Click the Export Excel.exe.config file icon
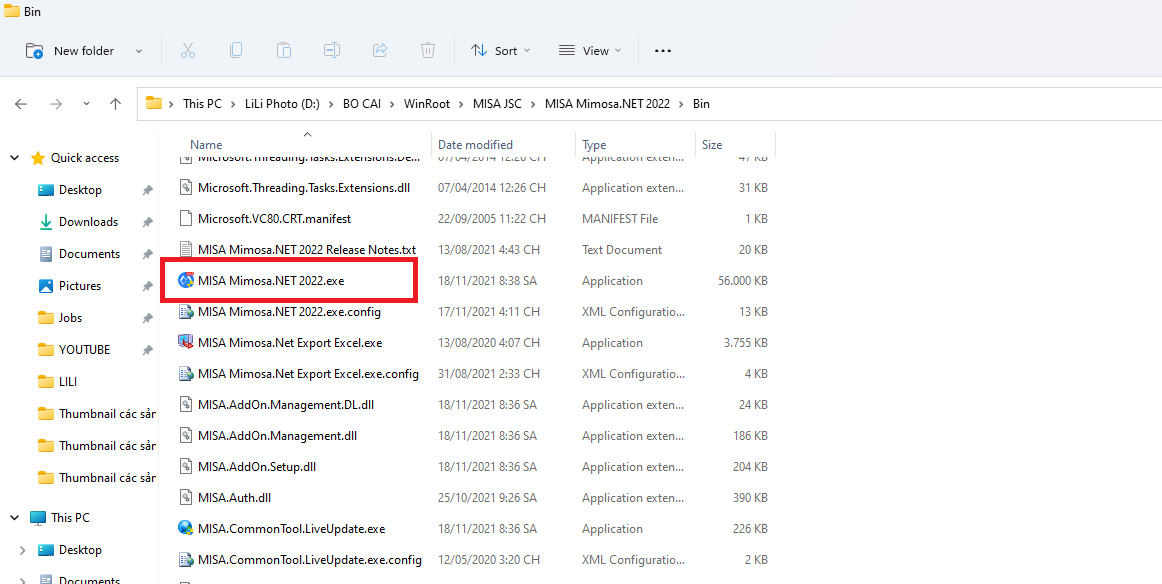Image resolution: width=1162 pixels, height=584 pixels. pyautogui.click(x=185, y=374)
